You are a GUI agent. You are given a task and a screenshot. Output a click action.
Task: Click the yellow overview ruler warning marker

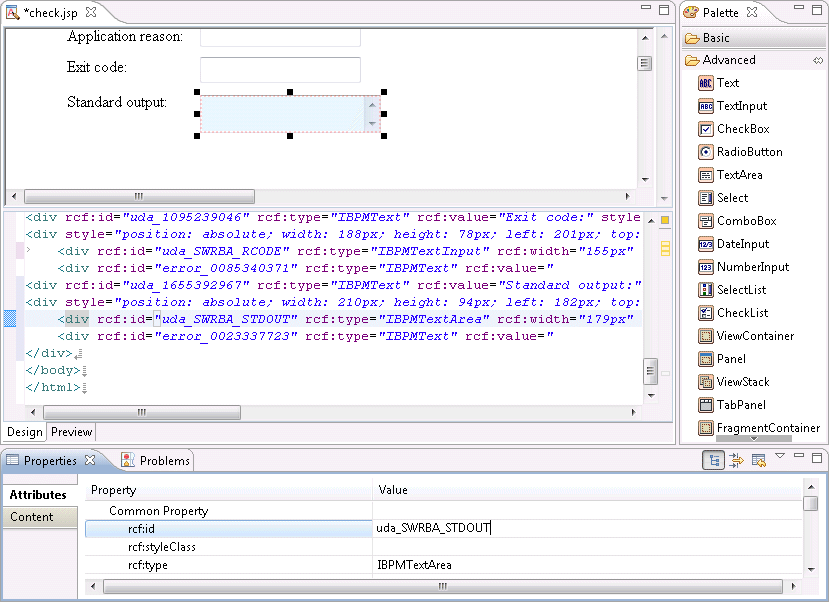[x=665, y=220]
